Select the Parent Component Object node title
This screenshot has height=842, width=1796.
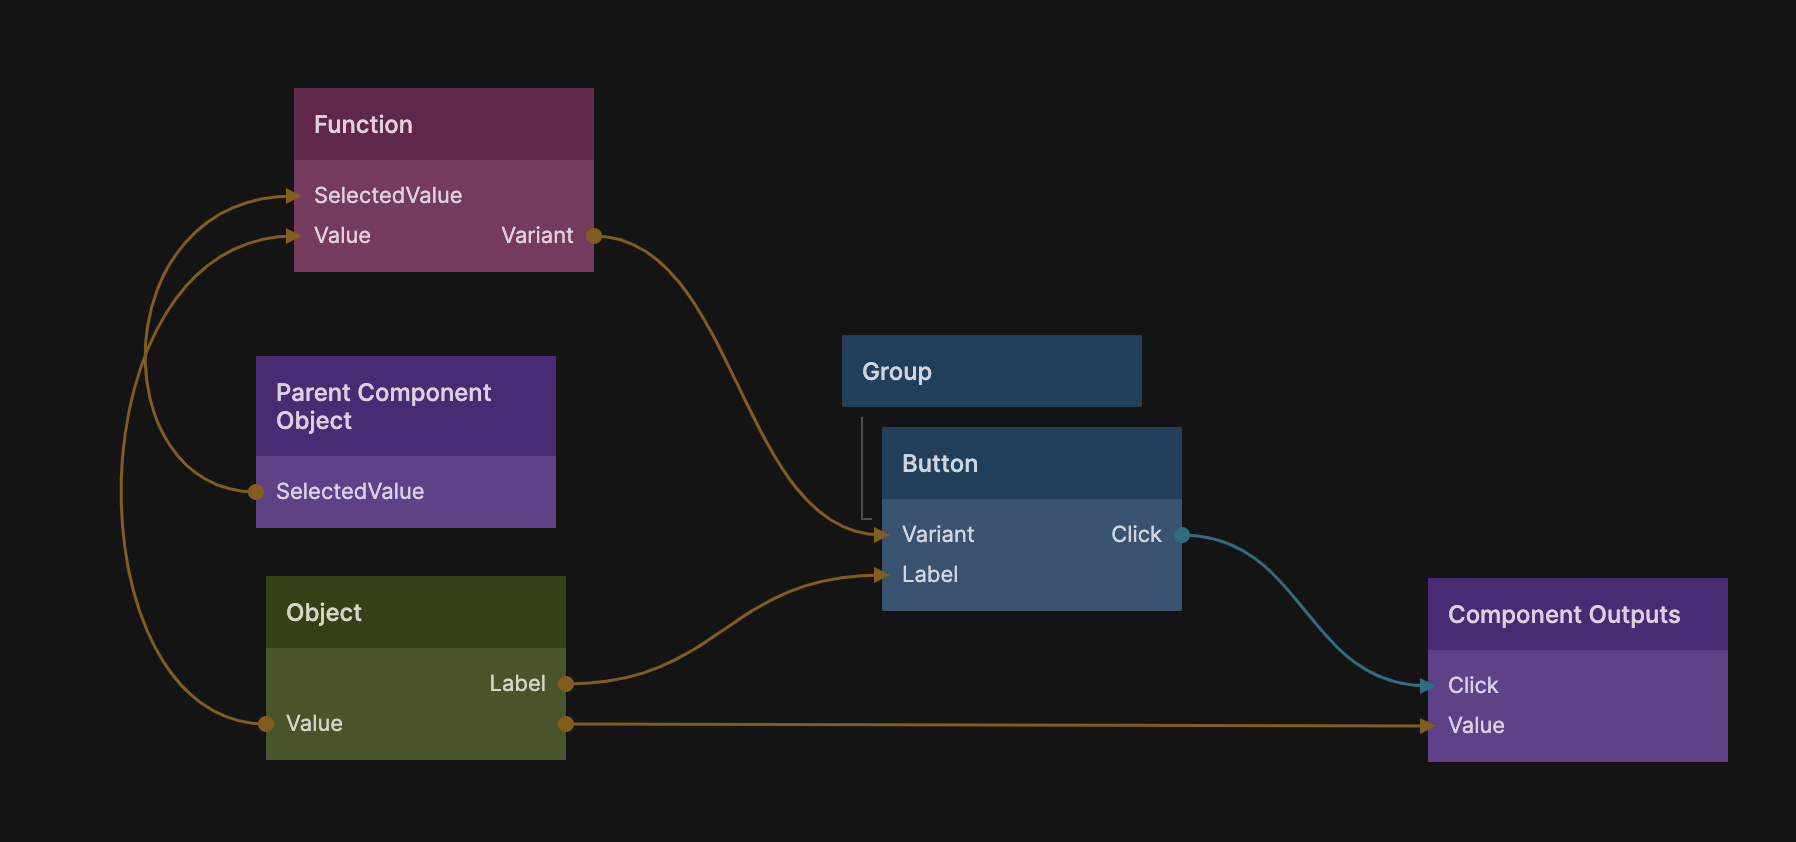click(x=405, y=407)
